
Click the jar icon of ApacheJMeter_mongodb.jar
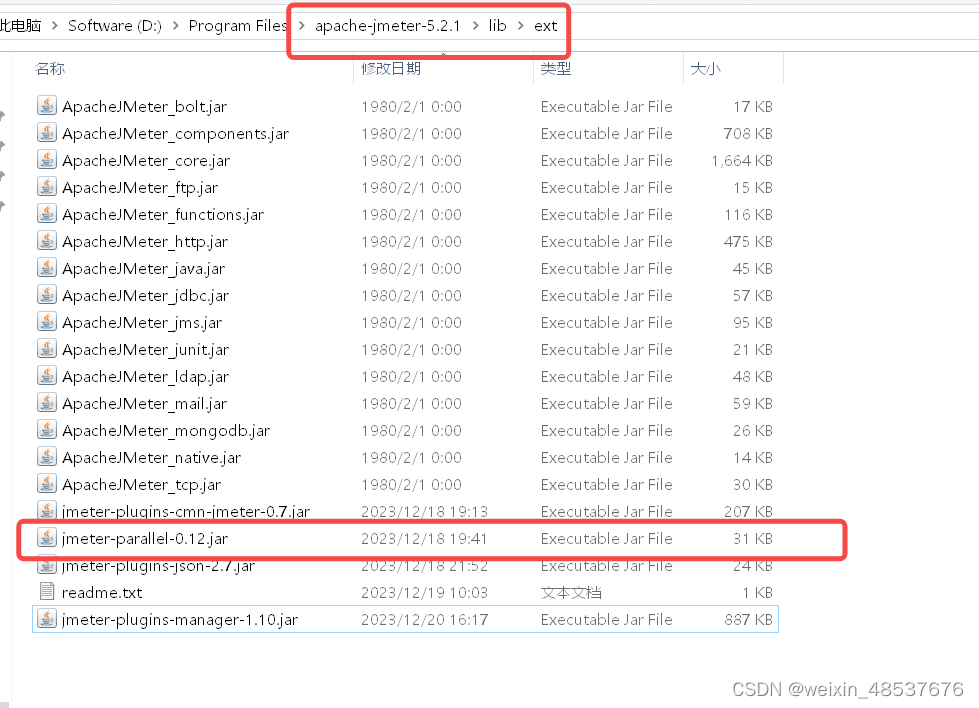coord(47,430)
